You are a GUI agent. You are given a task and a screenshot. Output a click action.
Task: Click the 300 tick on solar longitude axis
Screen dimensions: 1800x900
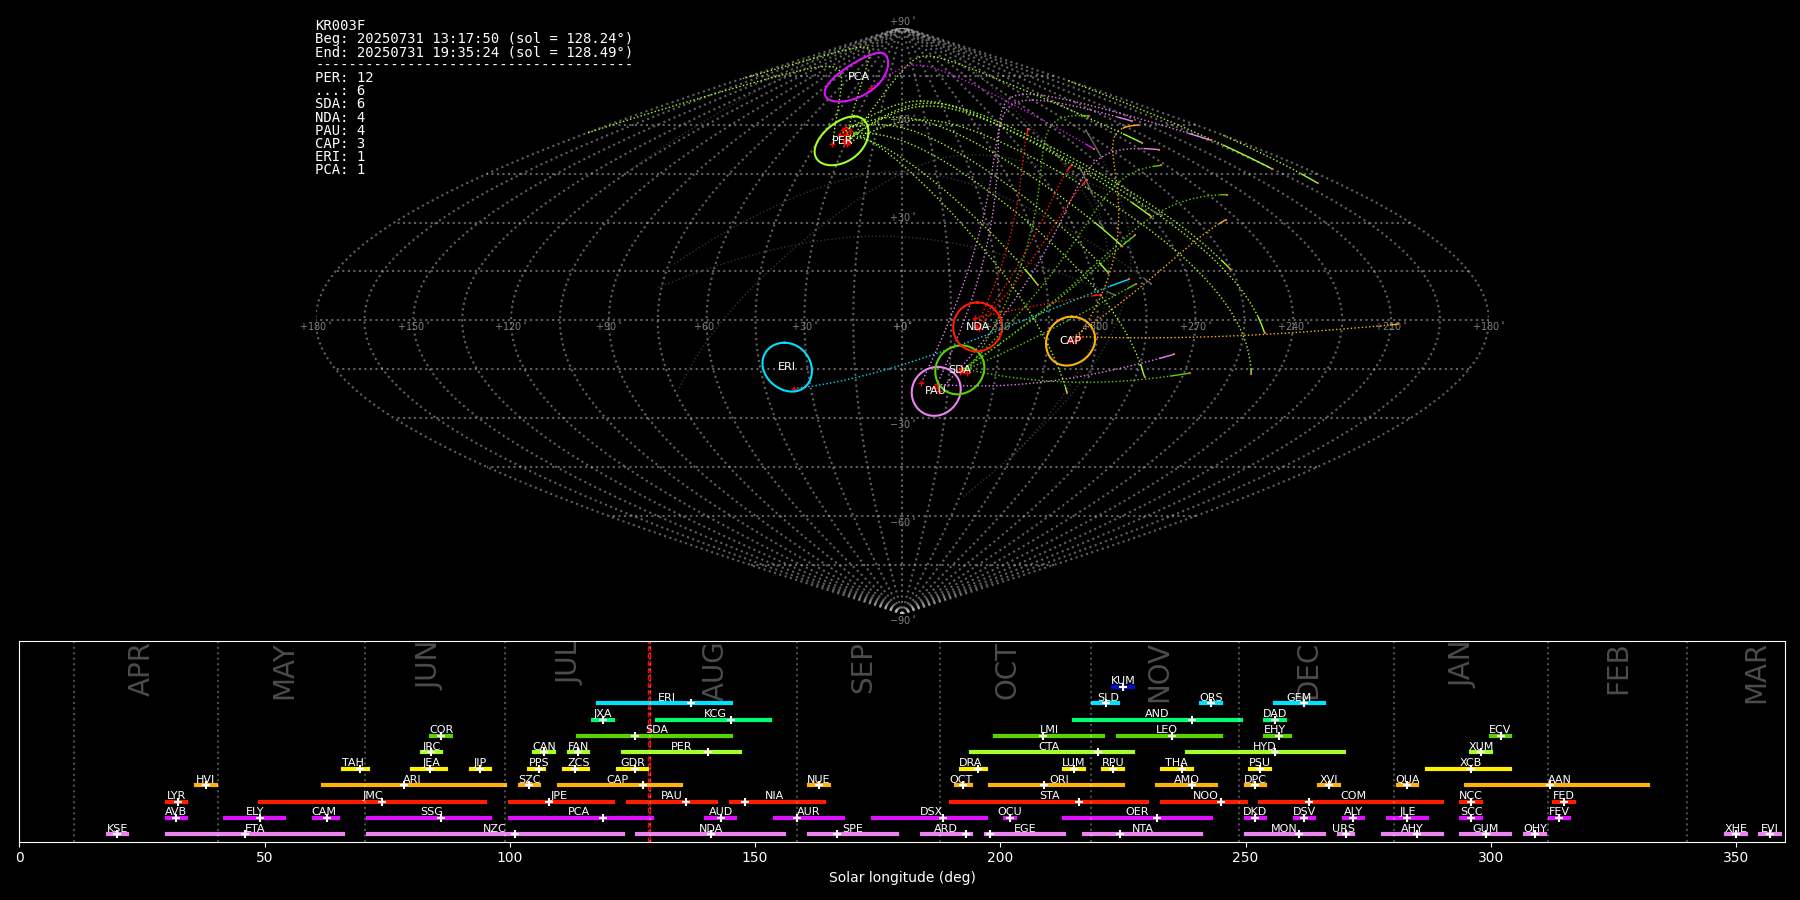pyautogui.click(x=1490, y=857)
